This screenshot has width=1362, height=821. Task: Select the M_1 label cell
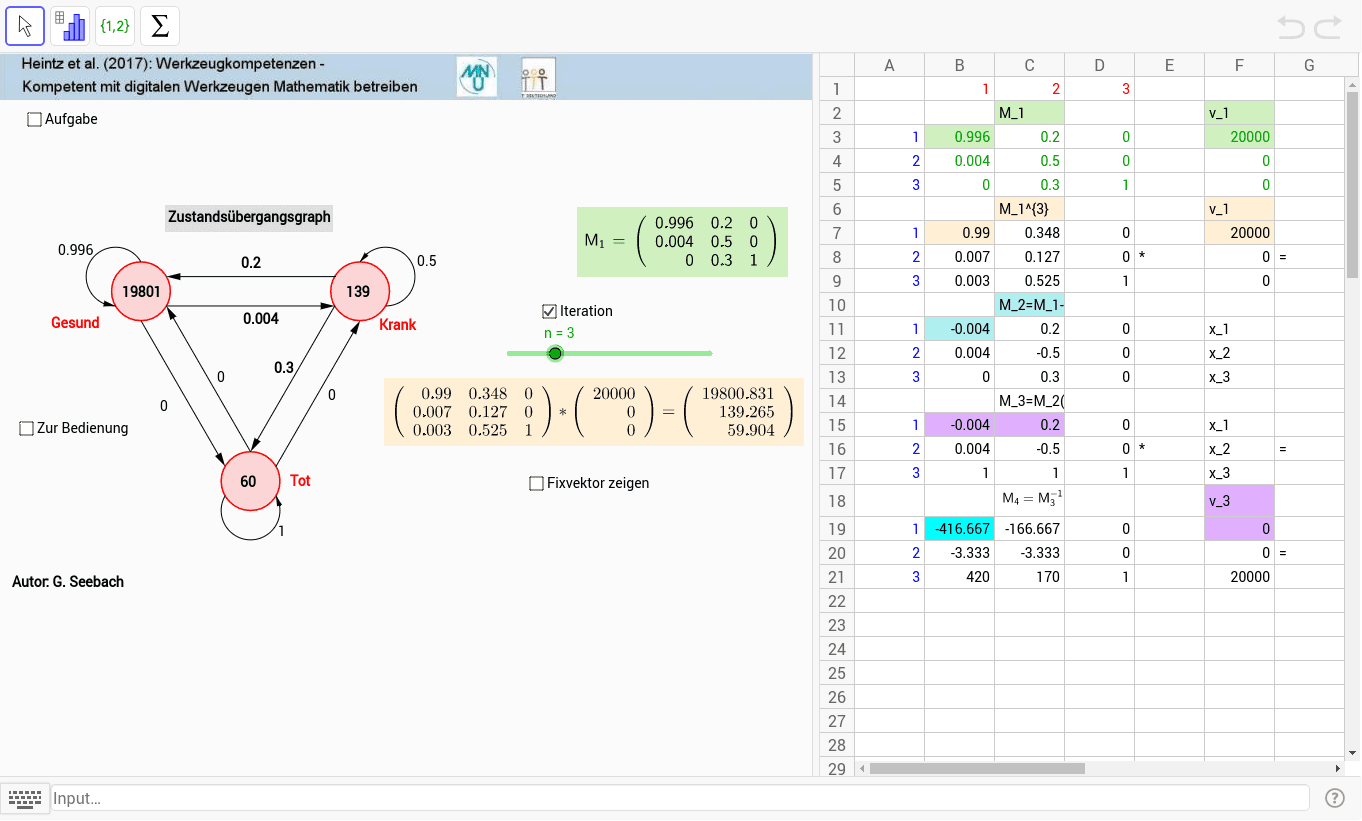pos(1029,113)
